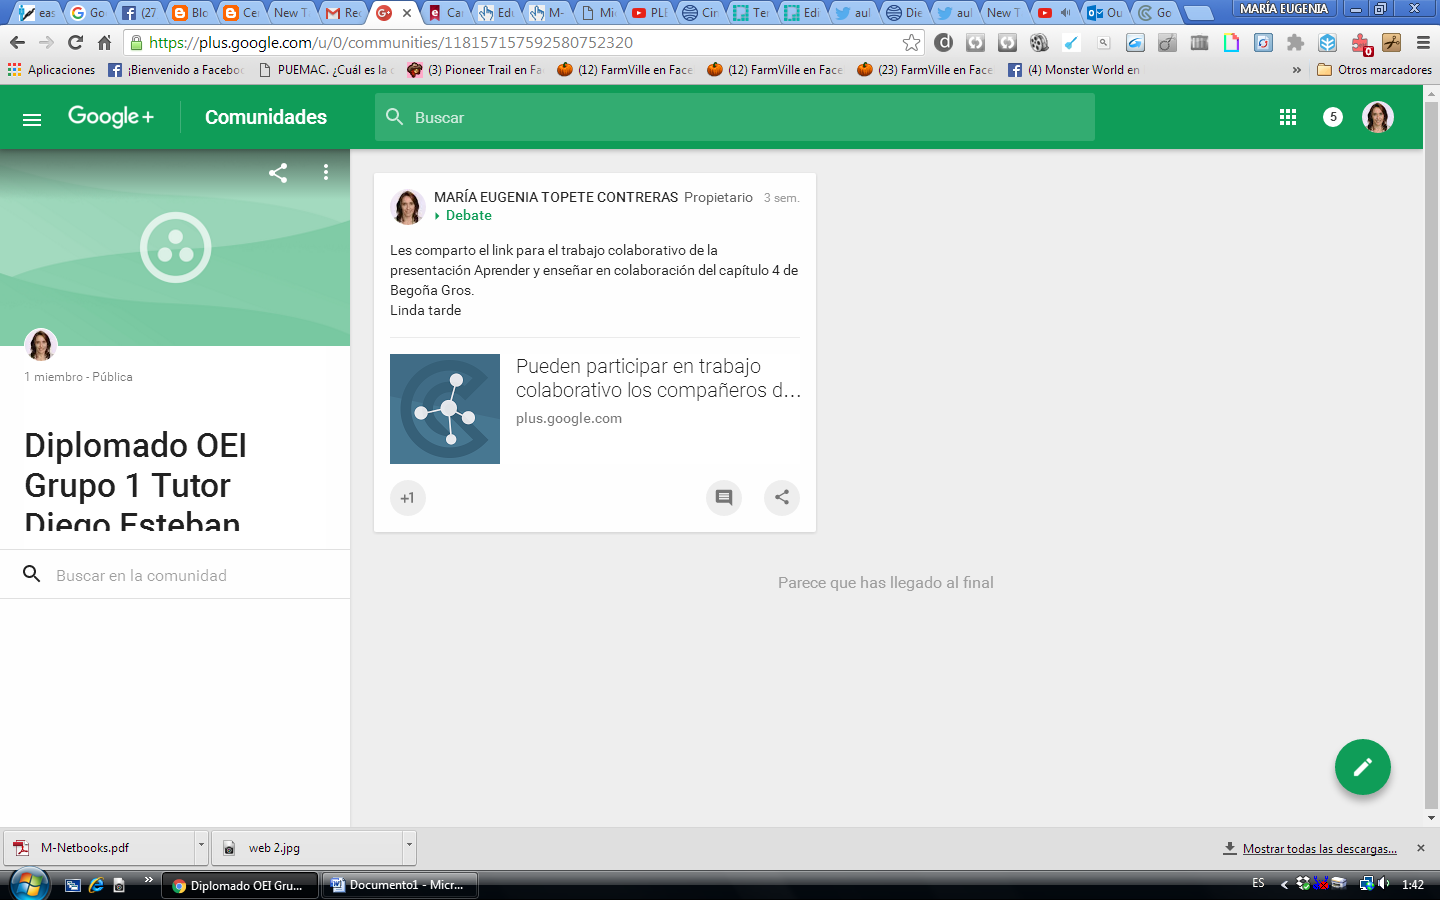Comment on María Eugenia's post

[724, 498]
